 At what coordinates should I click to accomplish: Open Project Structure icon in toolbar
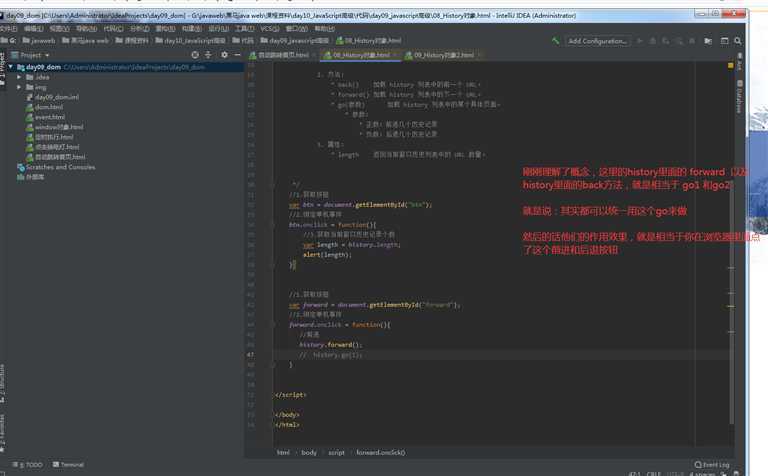point(708,41)
